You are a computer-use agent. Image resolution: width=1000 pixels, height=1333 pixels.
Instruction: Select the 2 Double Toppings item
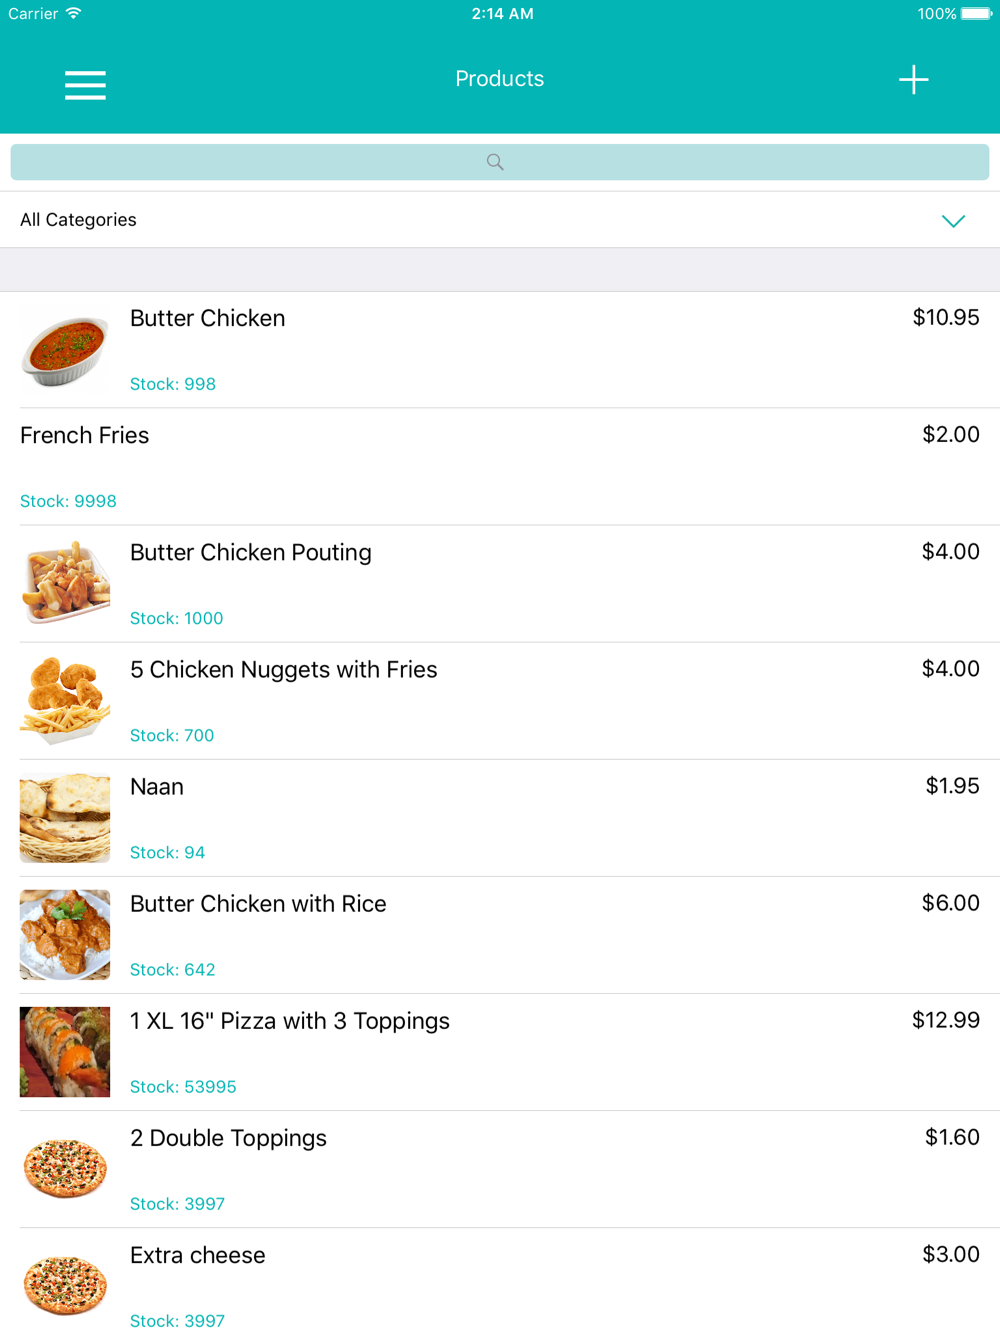coord(500,1169)
